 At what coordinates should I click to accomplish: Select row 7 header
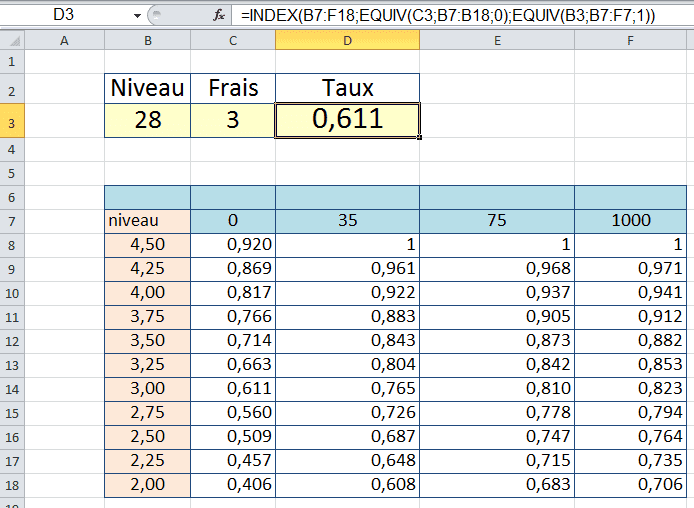coord(11,221)
